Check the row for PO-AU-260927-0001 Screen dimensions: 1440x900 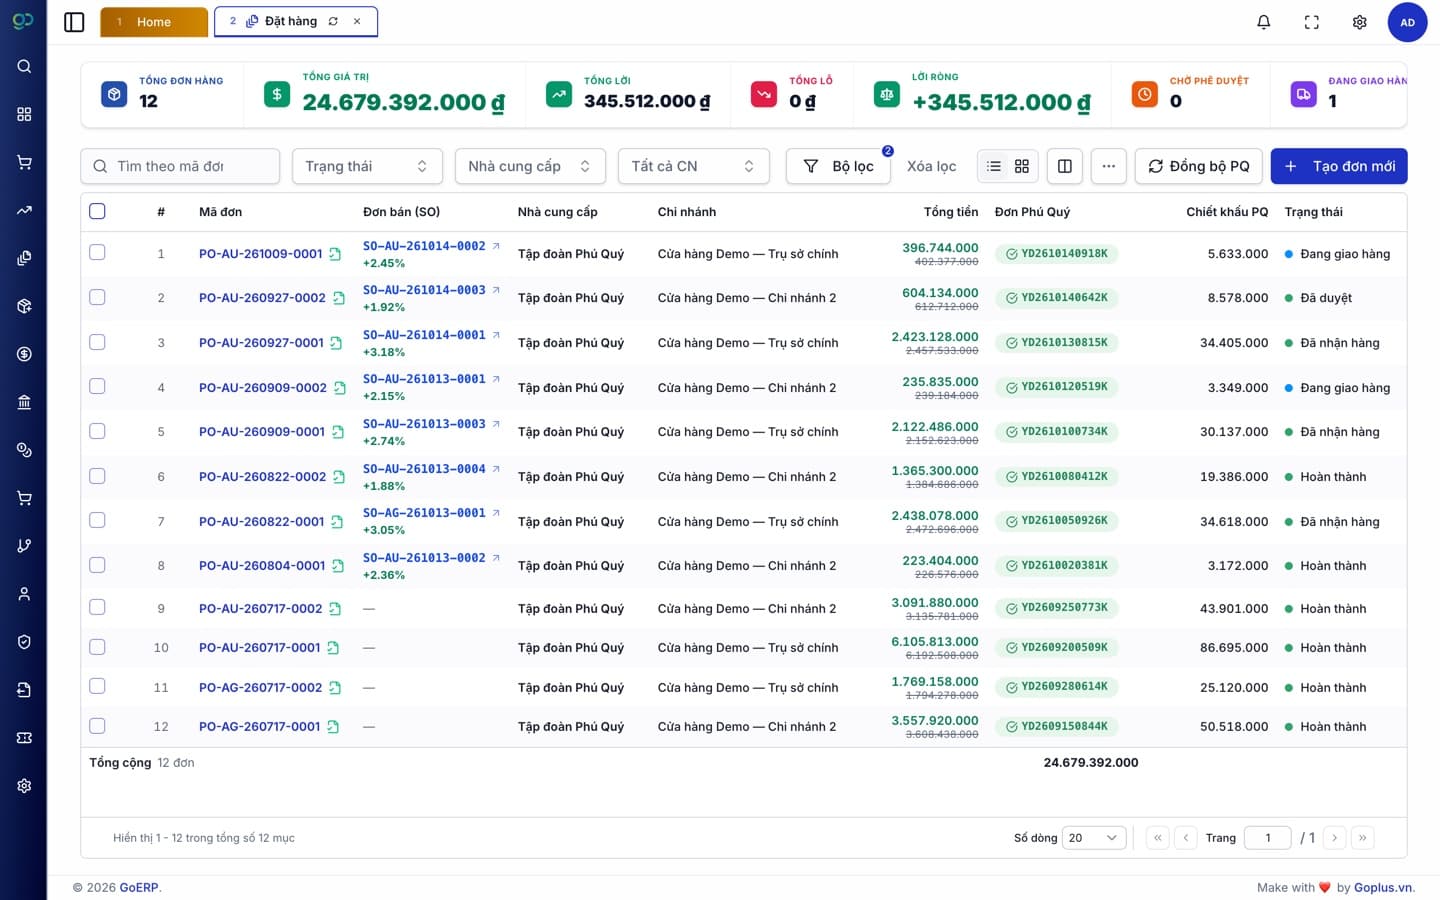click(x=97, y=342)
